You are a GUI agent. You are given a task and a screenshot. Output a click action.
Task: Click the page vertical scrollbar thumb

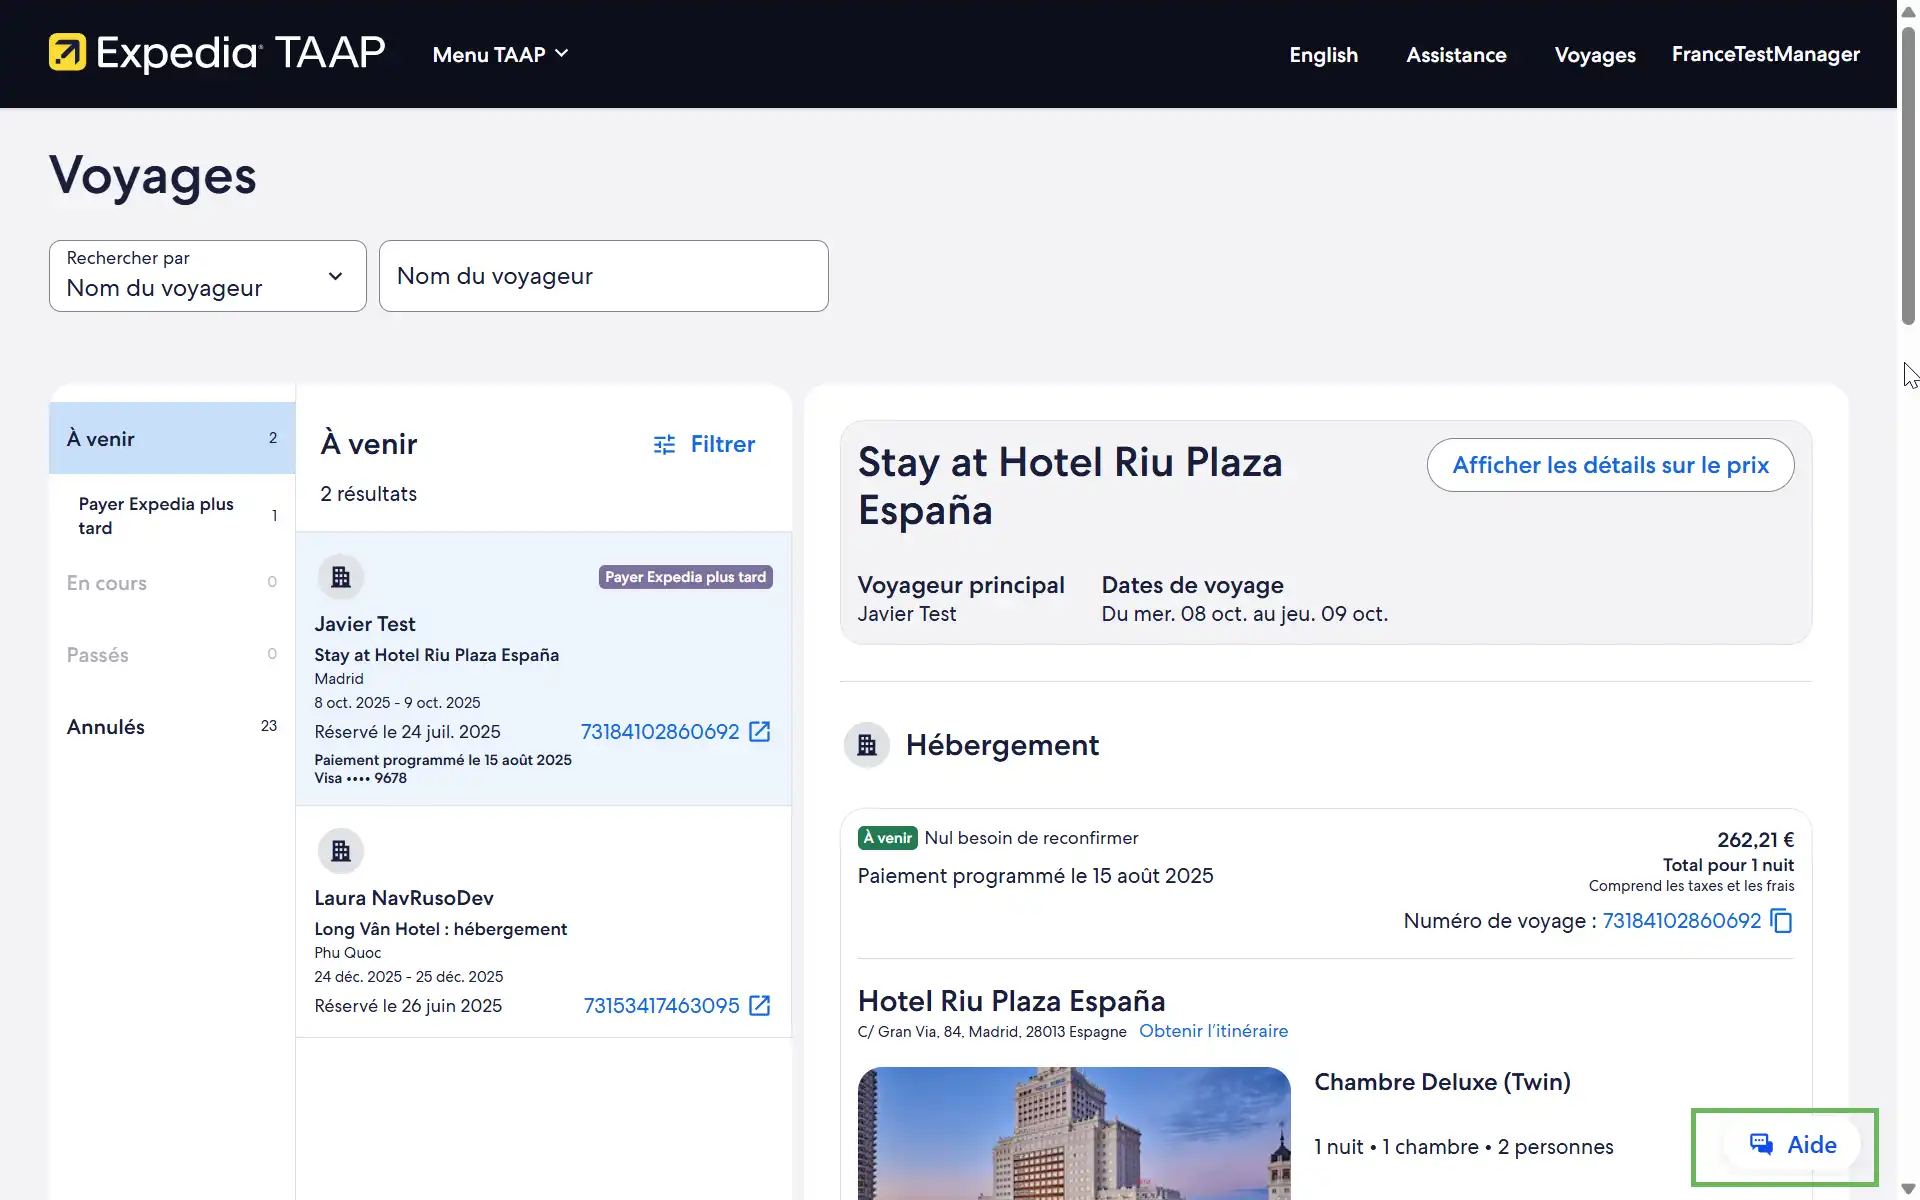coord(1908,175)
